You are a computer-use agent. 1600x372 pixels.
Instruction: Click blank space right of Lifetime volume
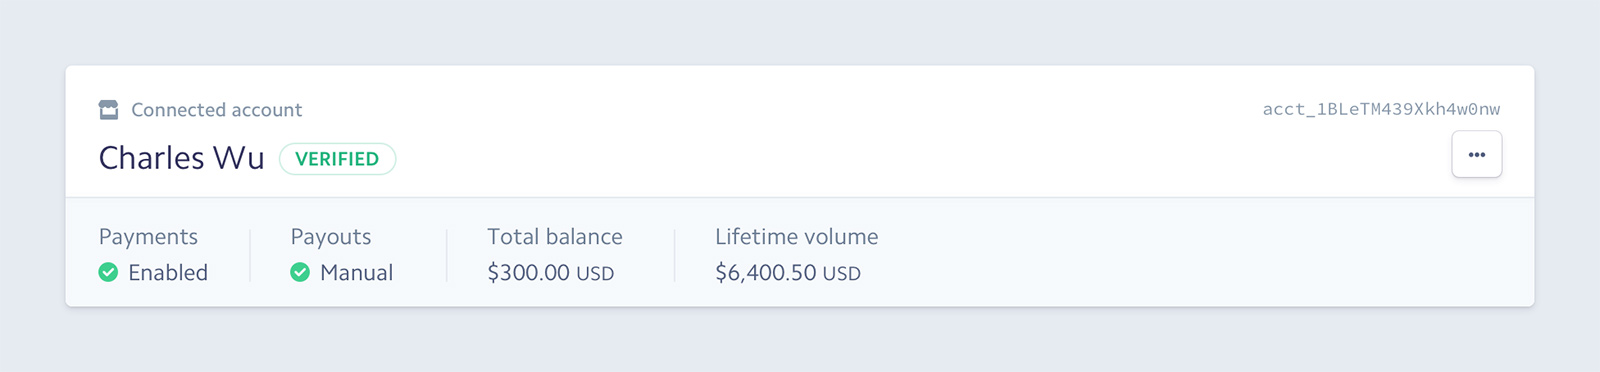click(x=1200, y=252)
